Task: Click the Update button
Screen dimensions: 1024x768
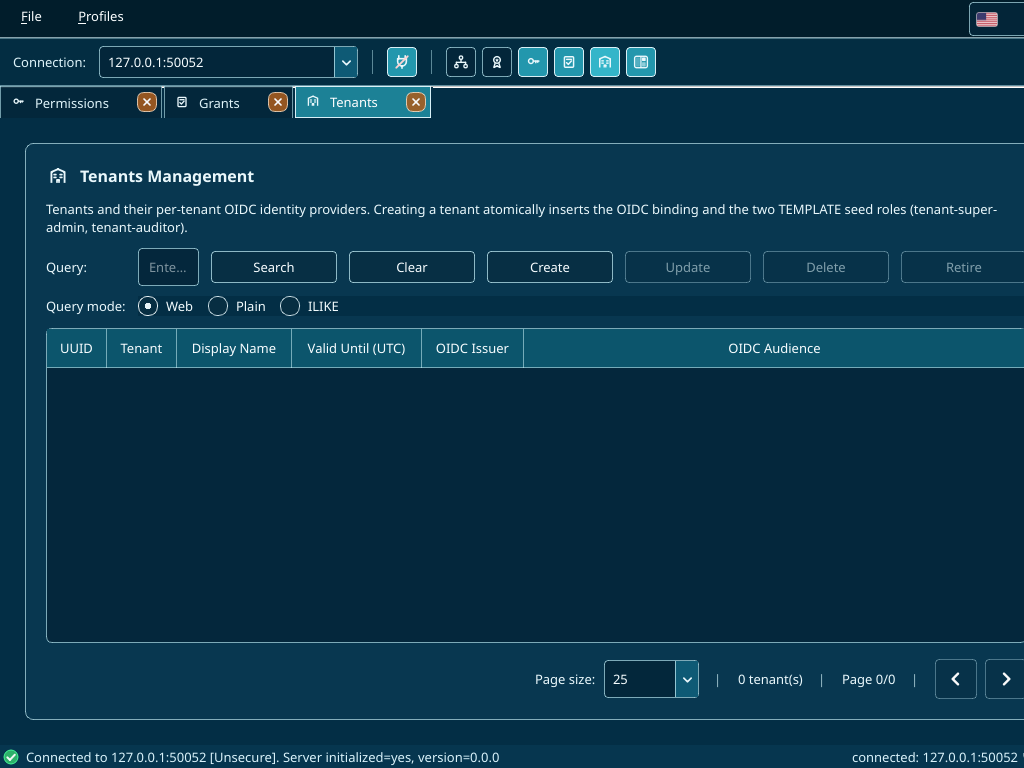Action: point(688,267)
